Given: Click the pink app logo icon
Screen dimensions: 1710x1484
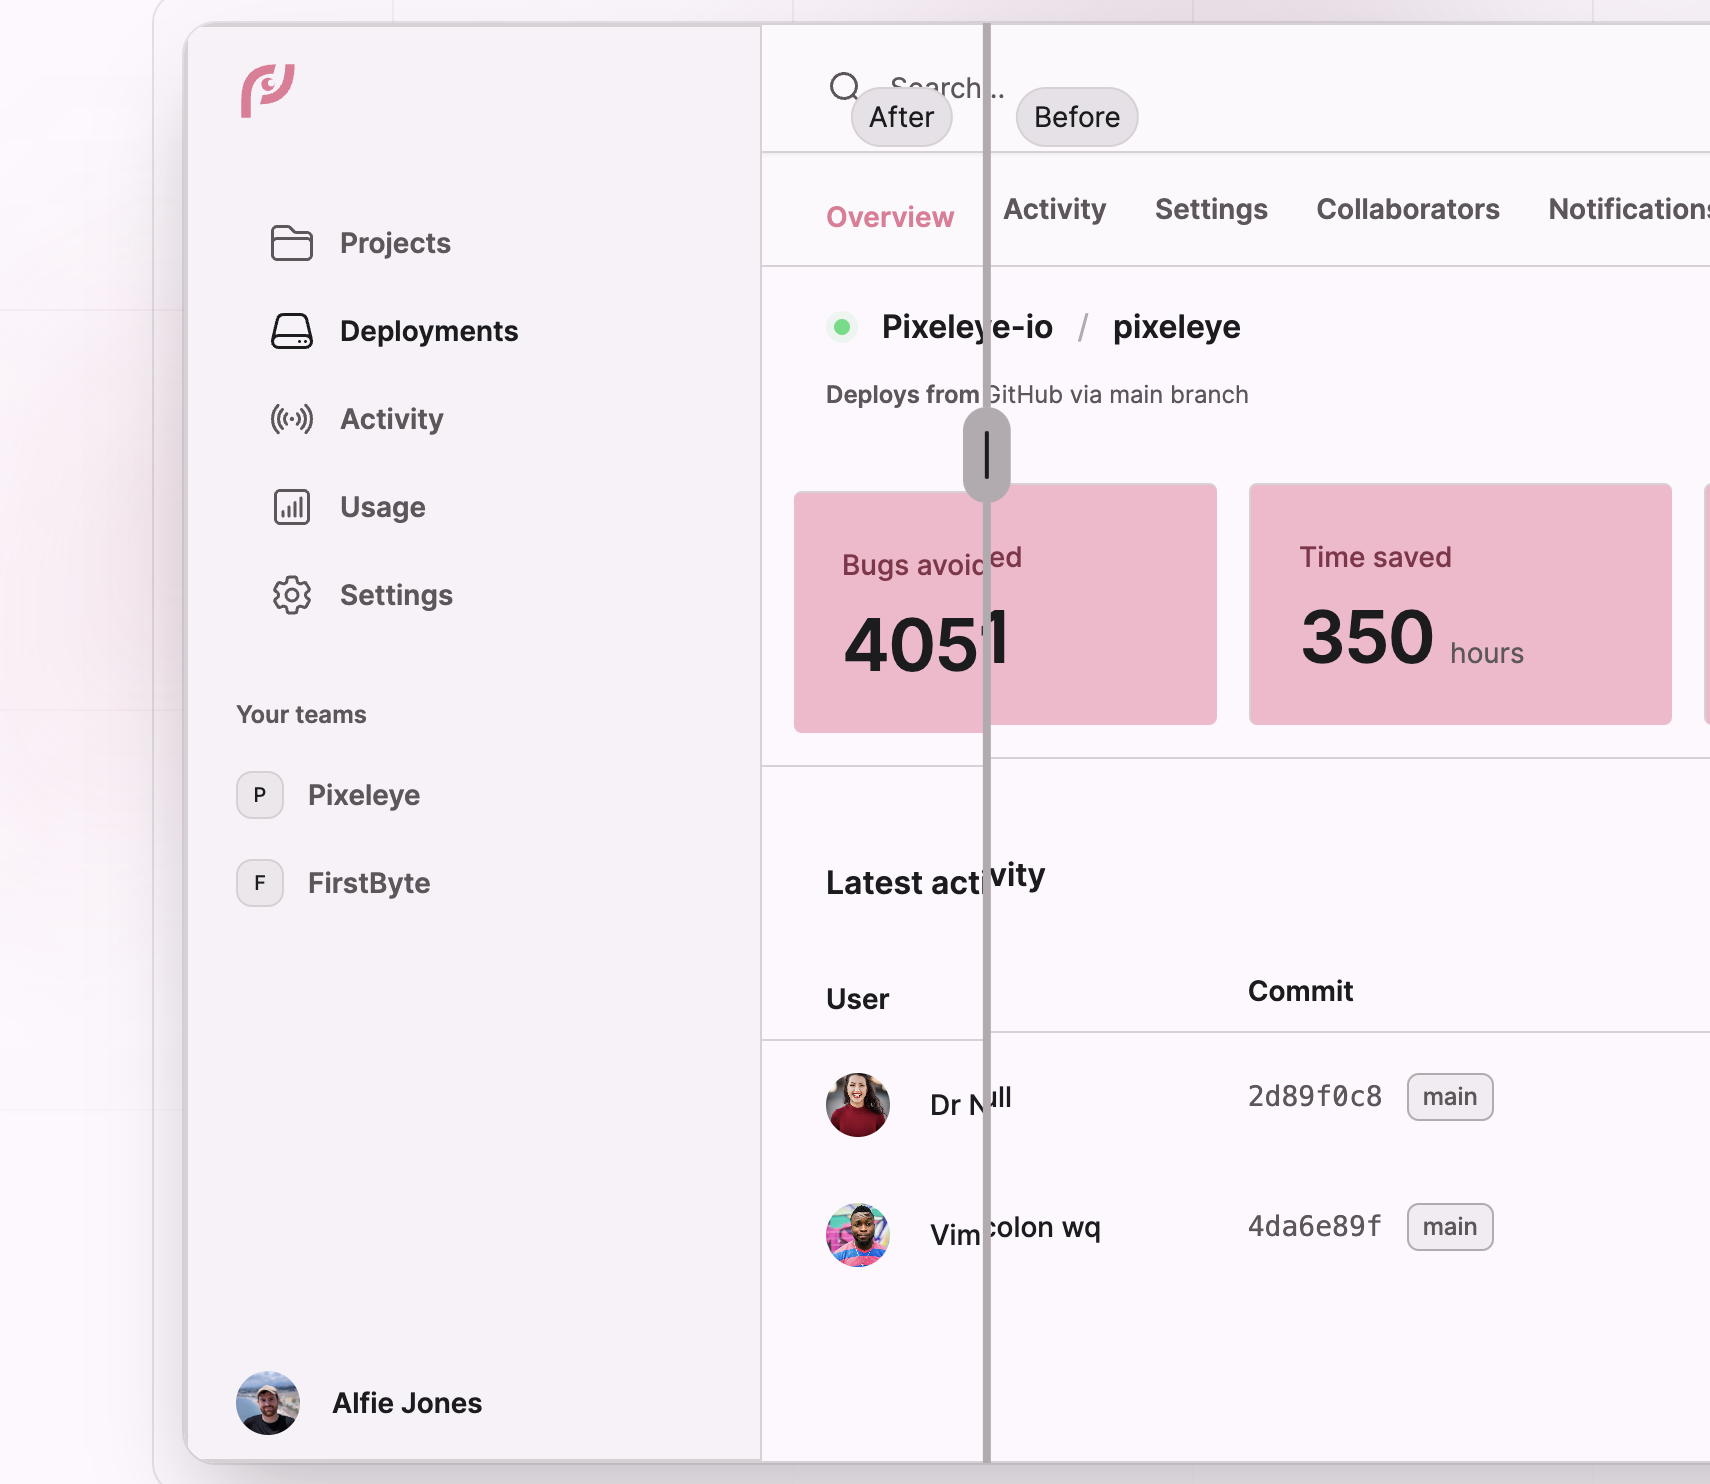Looking at the screenshot, I should (267, 90).
